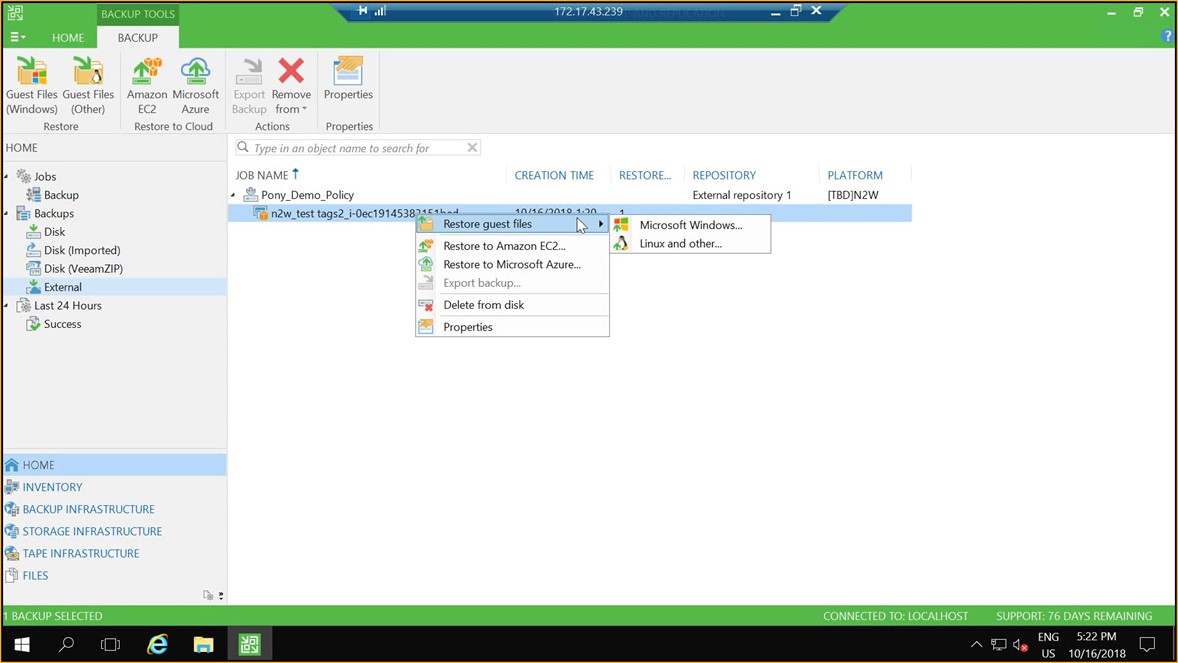
Task: Click Veeam app taskbar icon
Action: point(249,644)
